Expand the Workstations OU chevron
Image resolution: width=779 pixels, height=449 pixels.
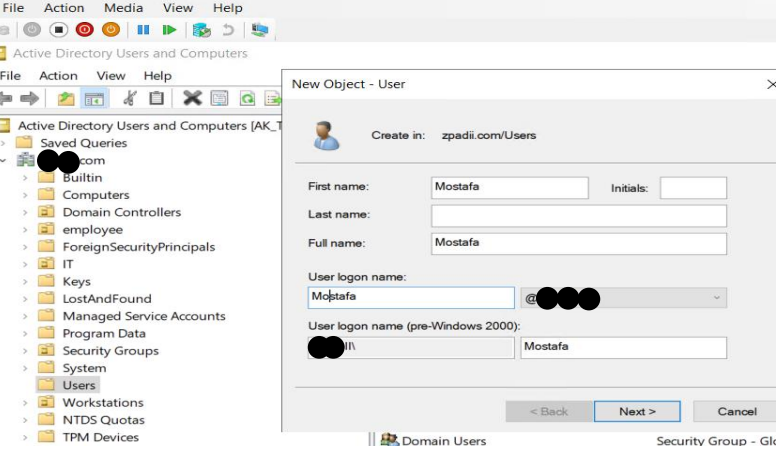[x=25, y=403]
